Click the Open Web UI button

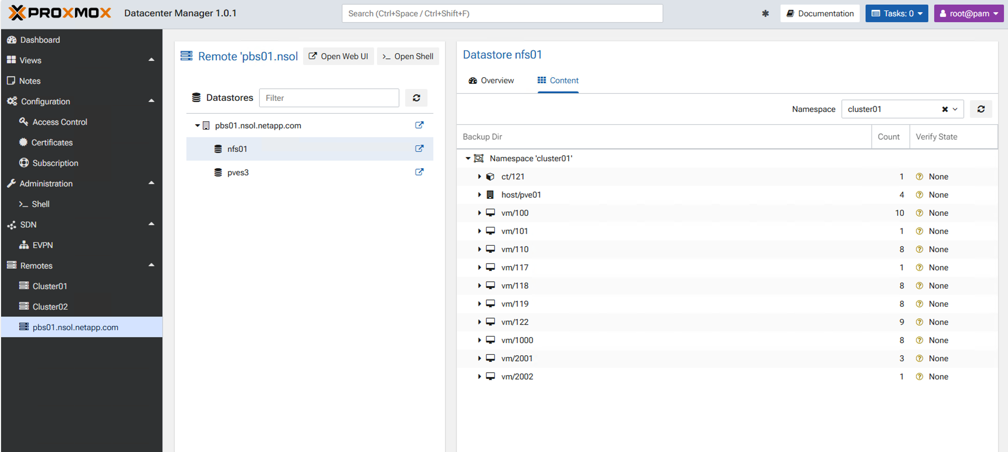338,56
